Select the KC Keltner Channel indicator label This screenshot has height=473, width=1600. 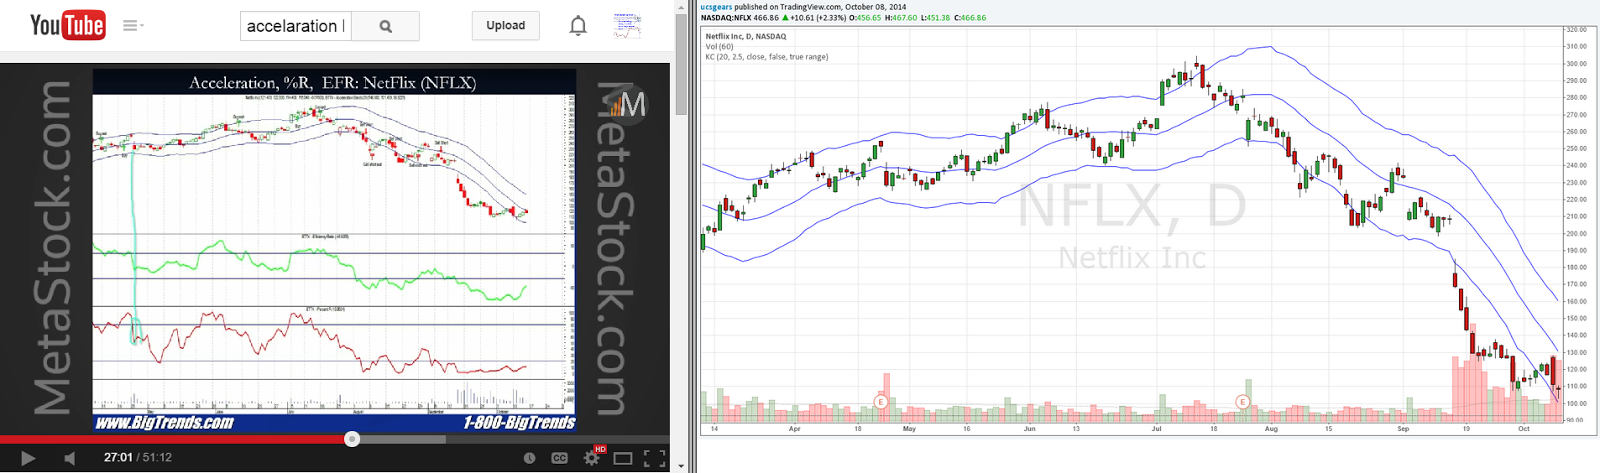click(767, 57)
